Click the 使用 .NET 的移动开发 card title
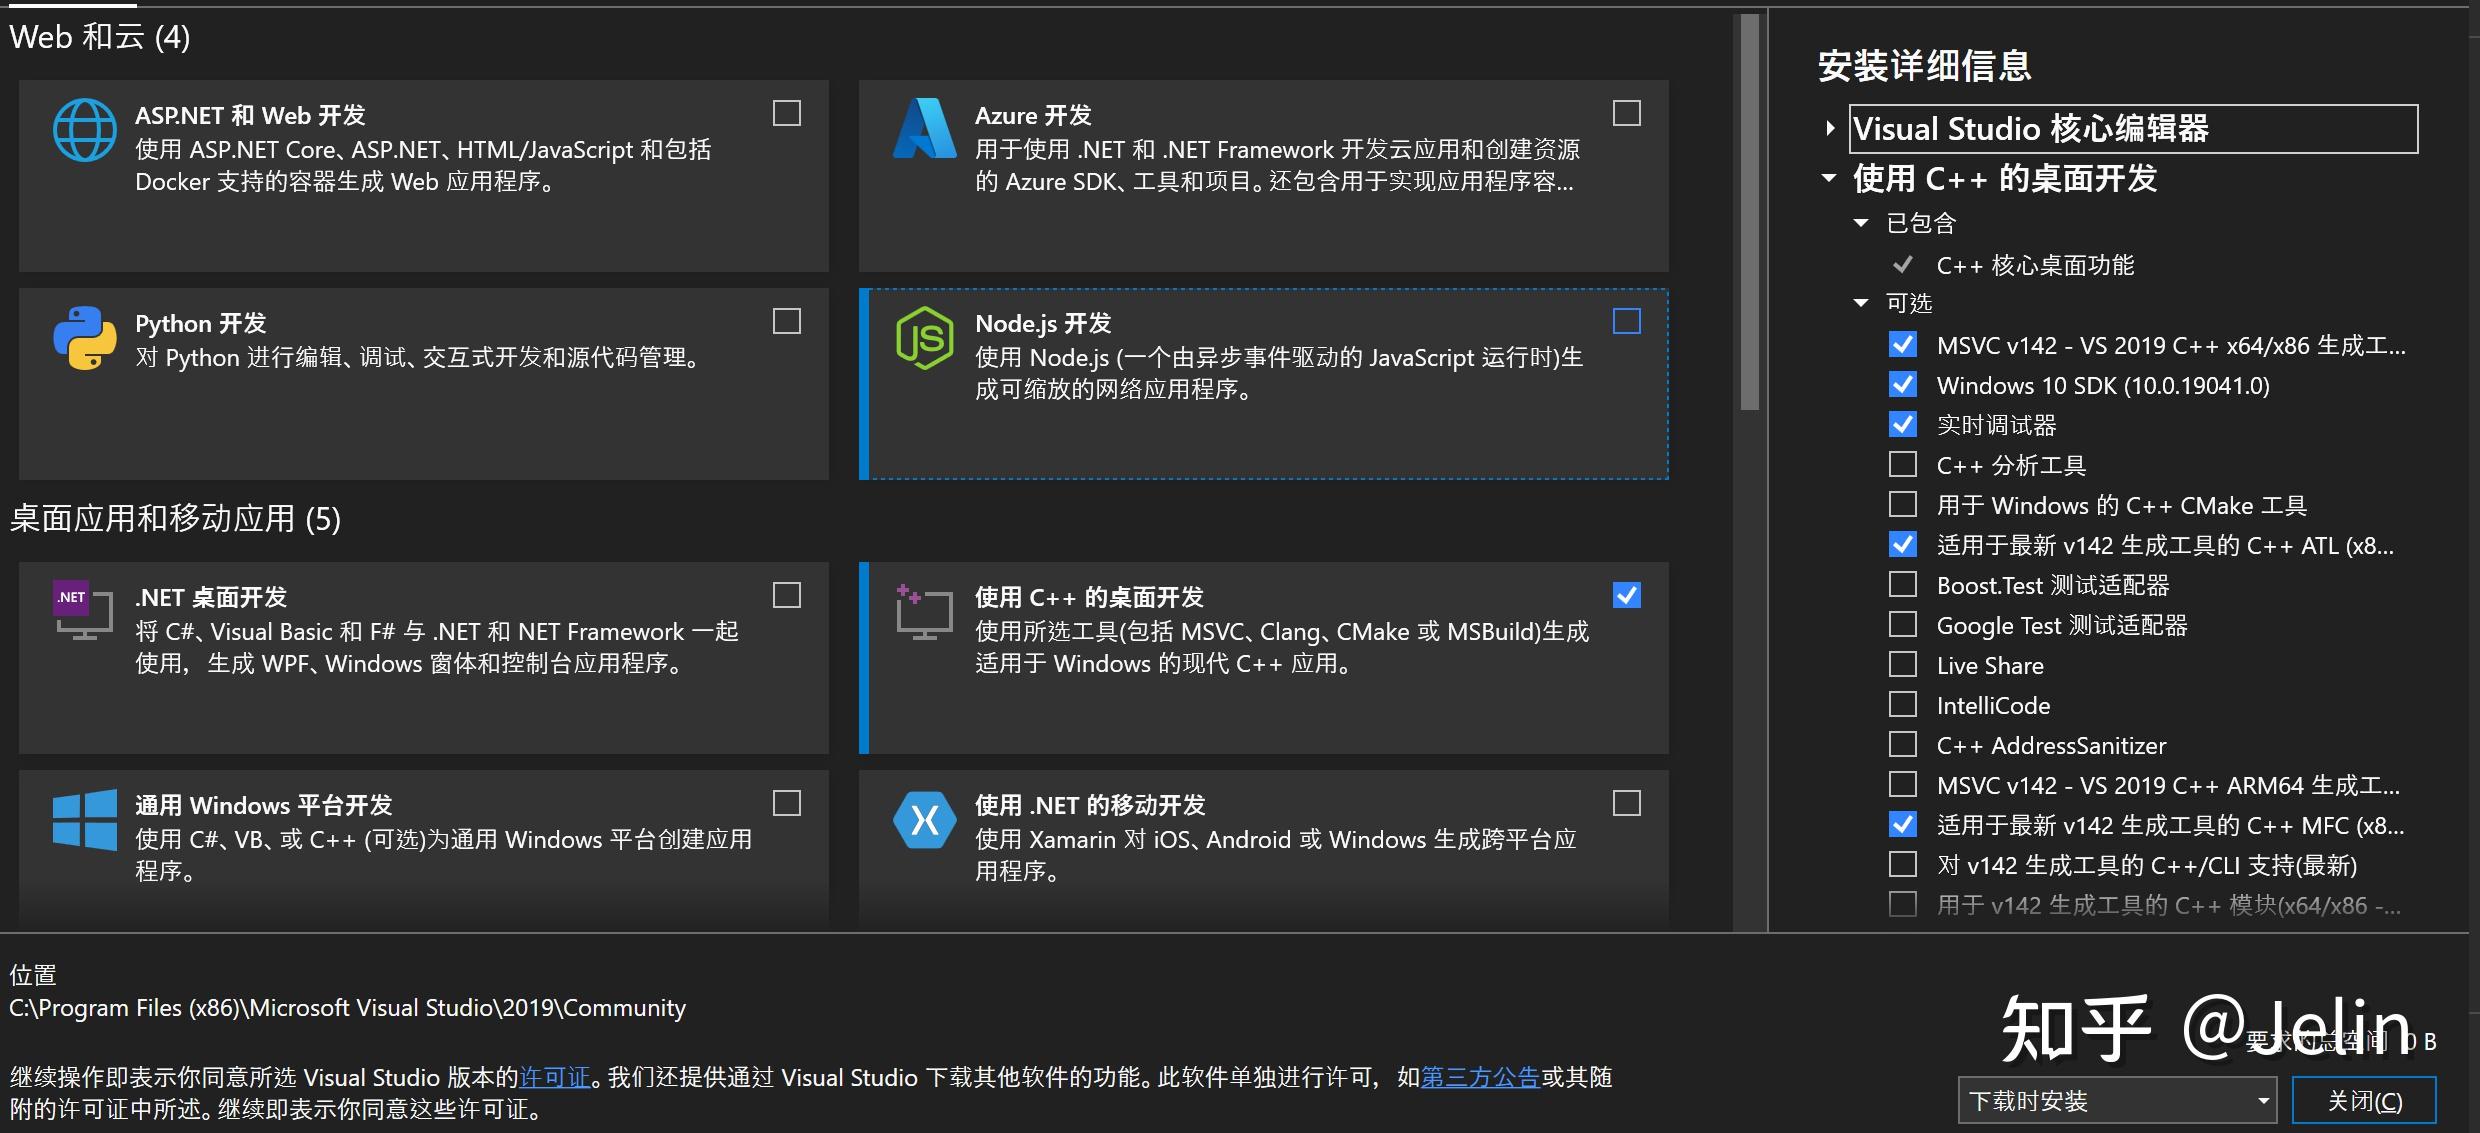This screenshot has height=1133, width=2480. [1090, 805]
